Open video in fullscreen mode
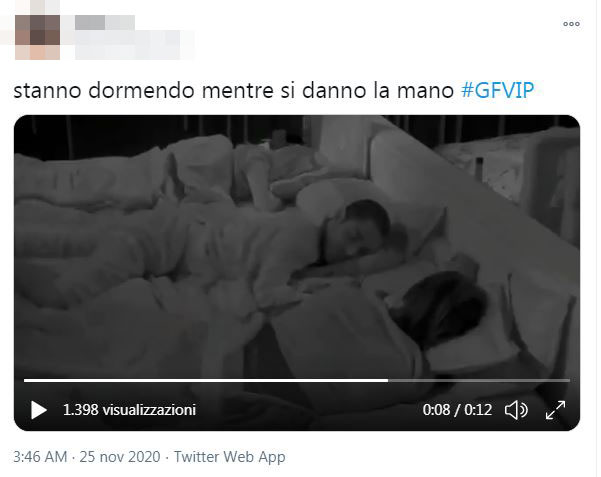Screen dimensions: 601x477 point(555,410)
